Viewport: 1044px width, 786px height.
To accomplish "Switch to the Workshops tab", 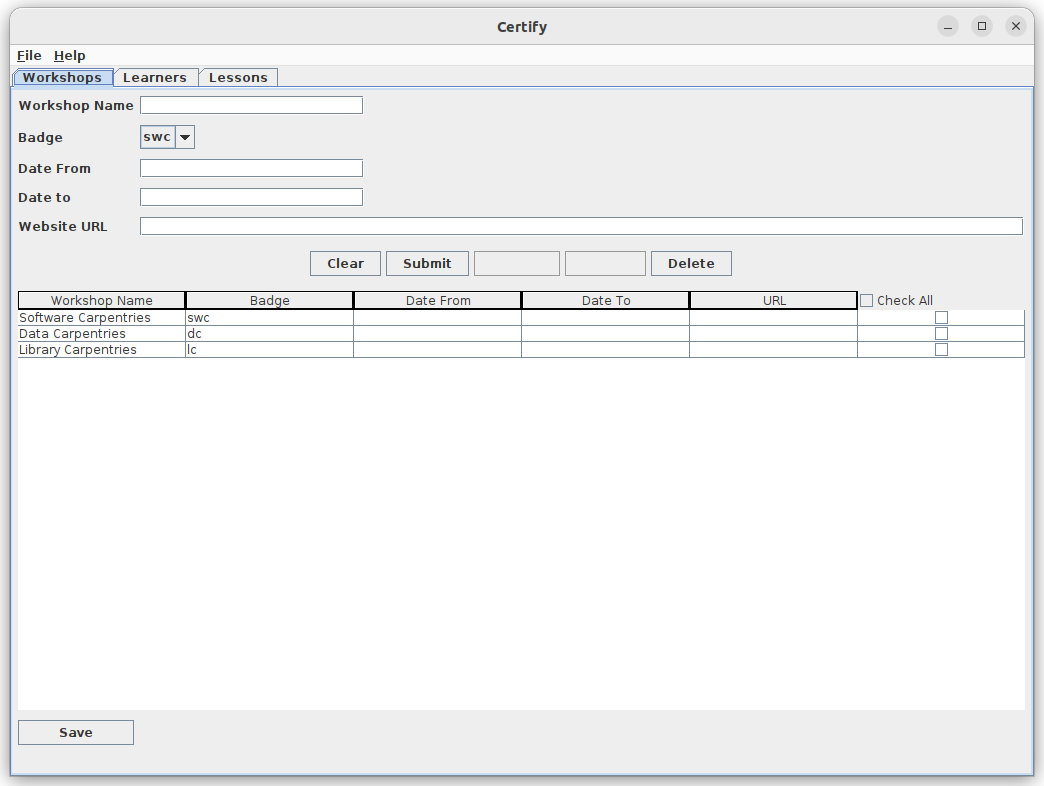I will point(63,77).
